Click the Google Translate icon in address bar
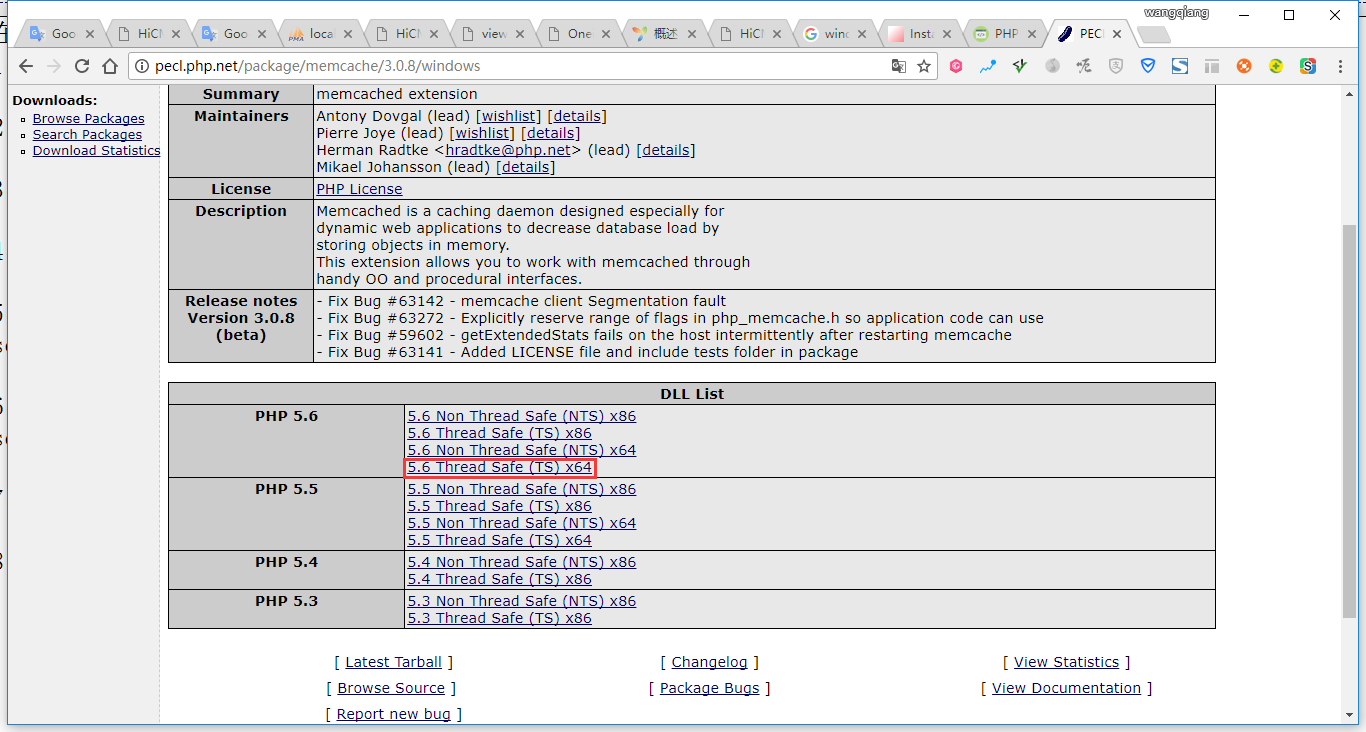The image size is (1366, 732). pyautogui.click(x=899, y=66)
